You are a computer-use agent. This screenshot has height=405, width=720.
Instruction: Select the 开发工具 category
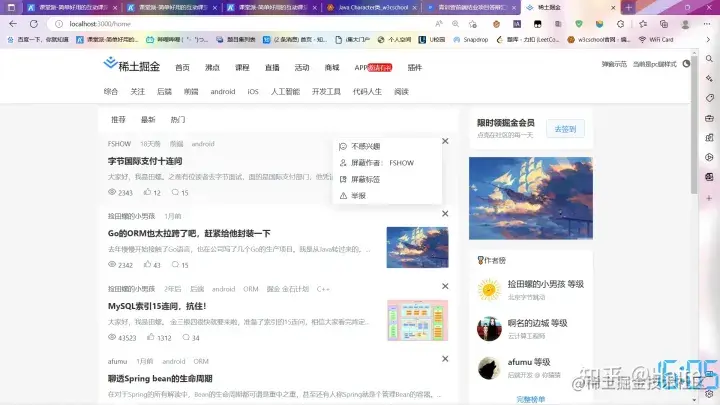(x=326, y=91)
